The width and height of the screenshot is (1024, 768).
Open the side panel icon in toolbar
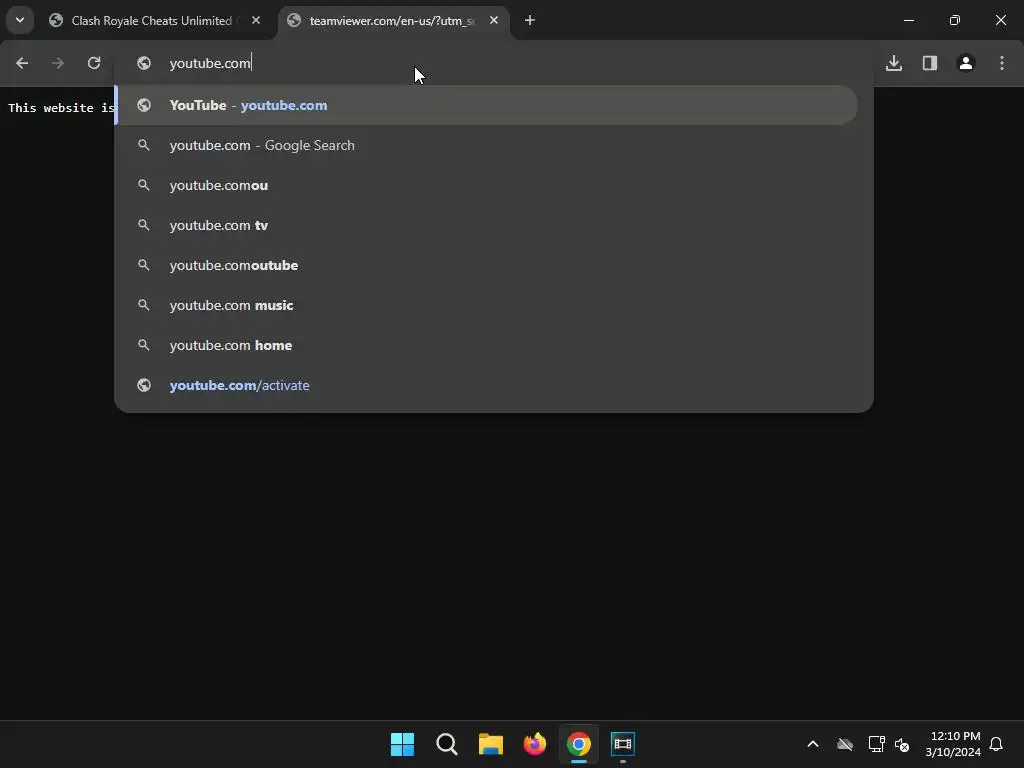click(x=930, y=63)
